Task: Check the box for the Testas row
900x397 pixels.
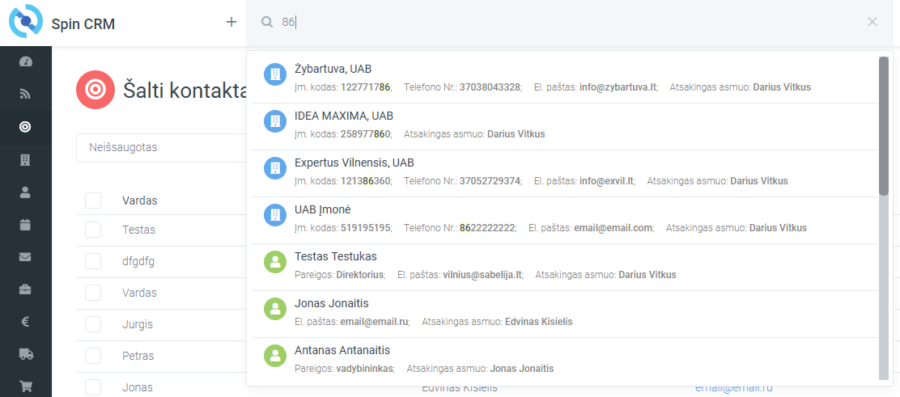Action: 93,230
